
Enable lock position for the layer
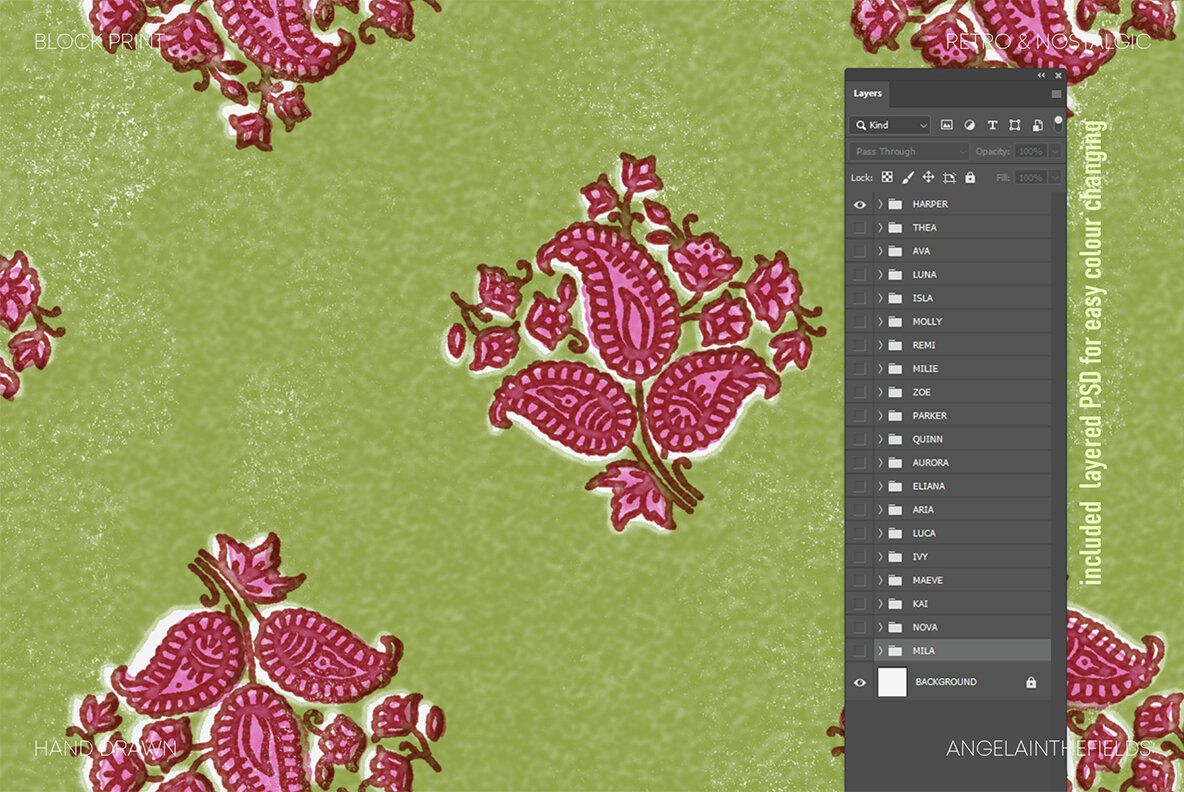point(928,177)
